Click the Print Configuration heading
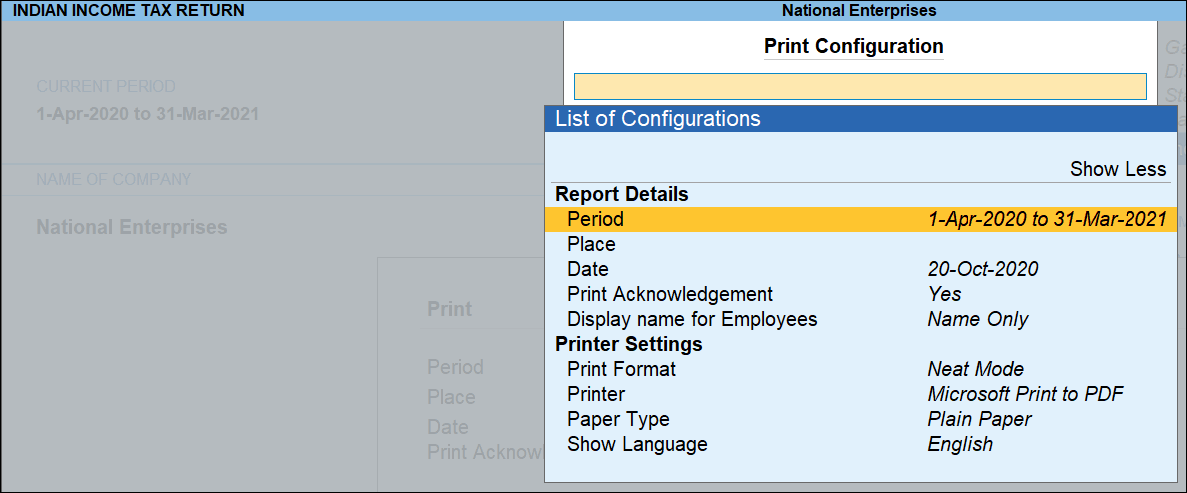This screenshot has height=493, width=1187. click(853, 46)
